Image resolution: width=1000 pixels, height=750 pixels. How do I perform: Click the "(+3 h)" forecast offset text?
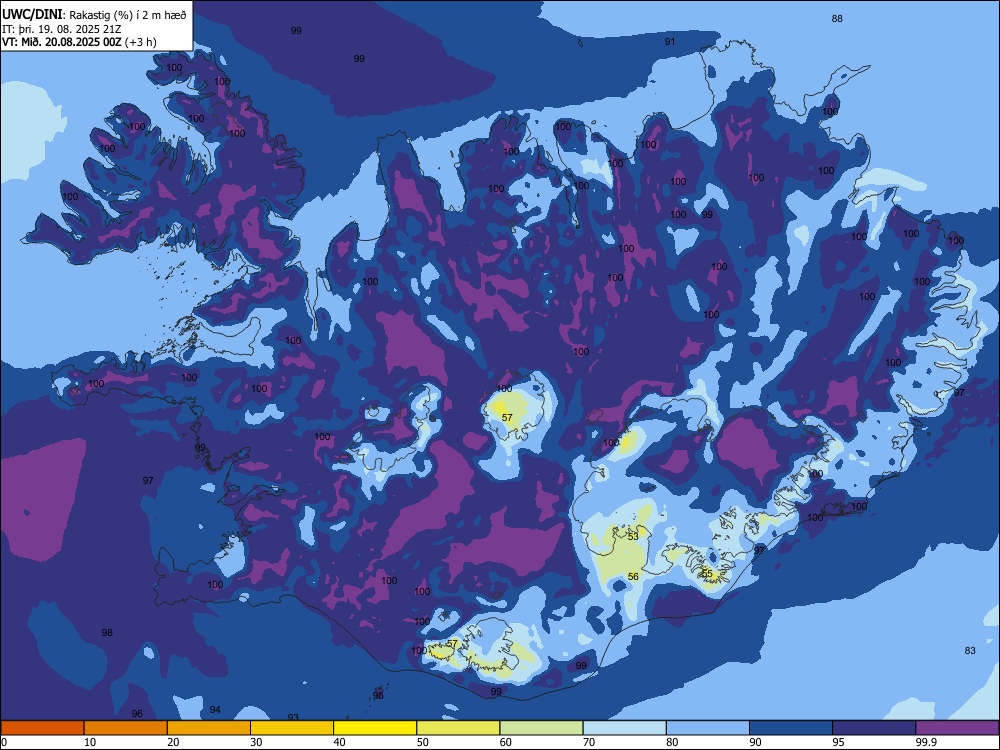(x=140, y=42)
